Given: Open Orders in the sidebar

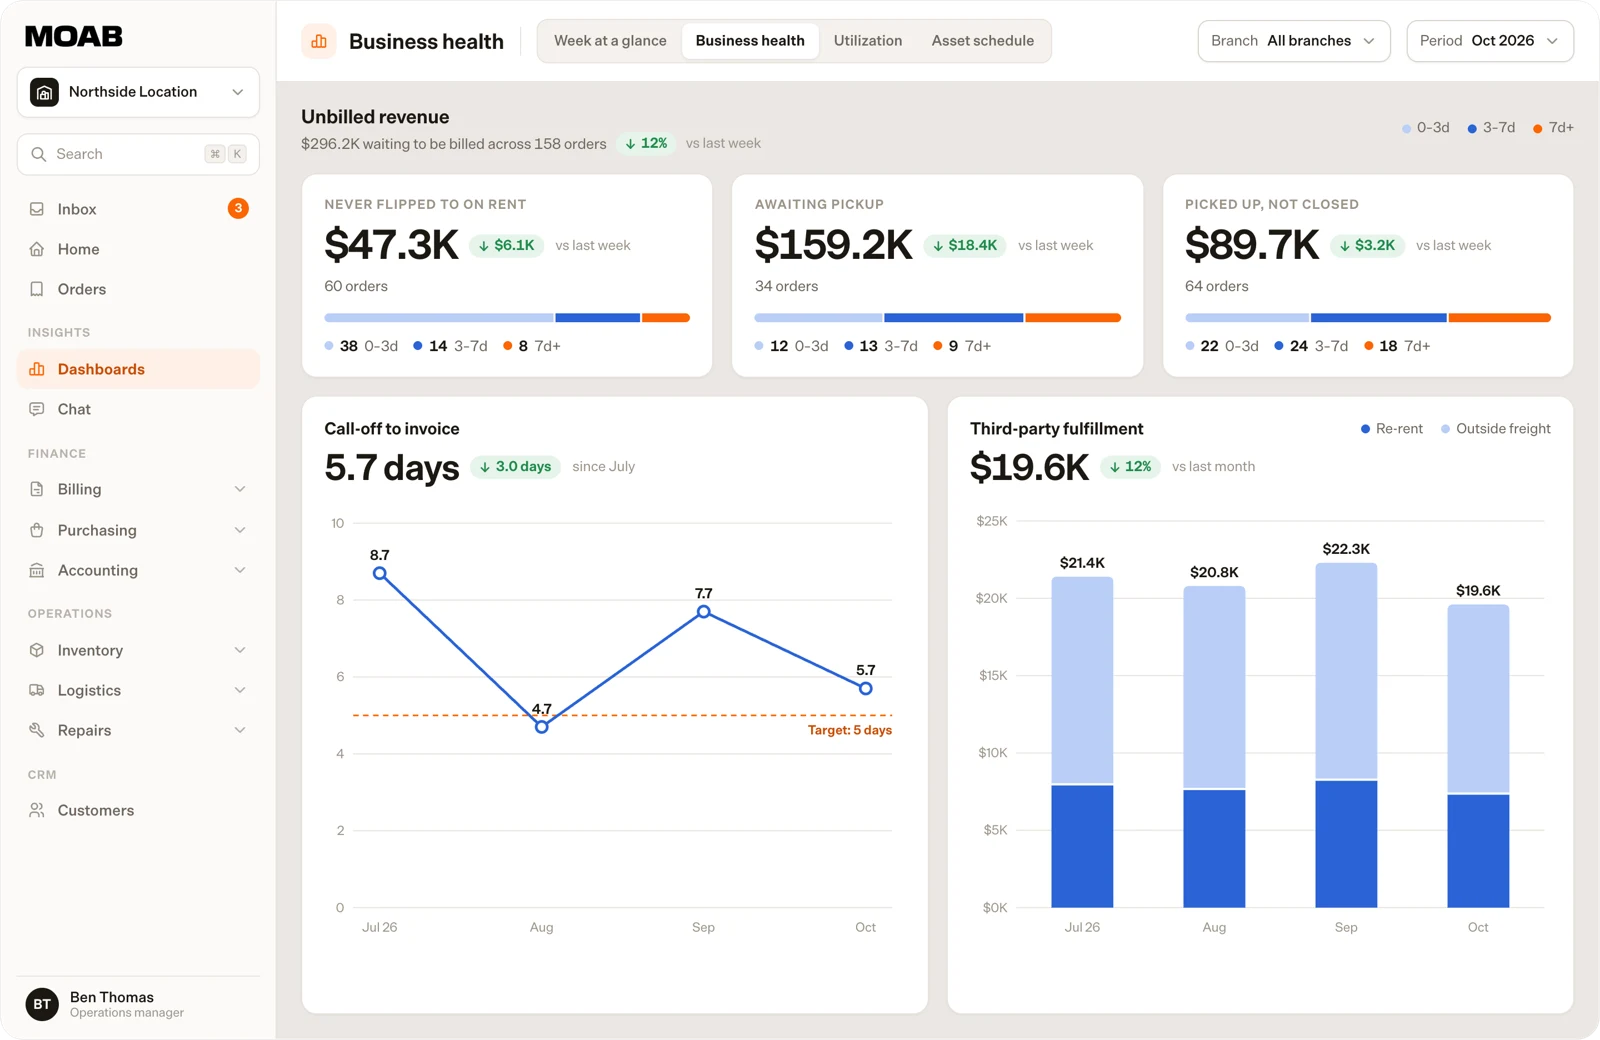Looking at the screenshot, I should point(138,289).
